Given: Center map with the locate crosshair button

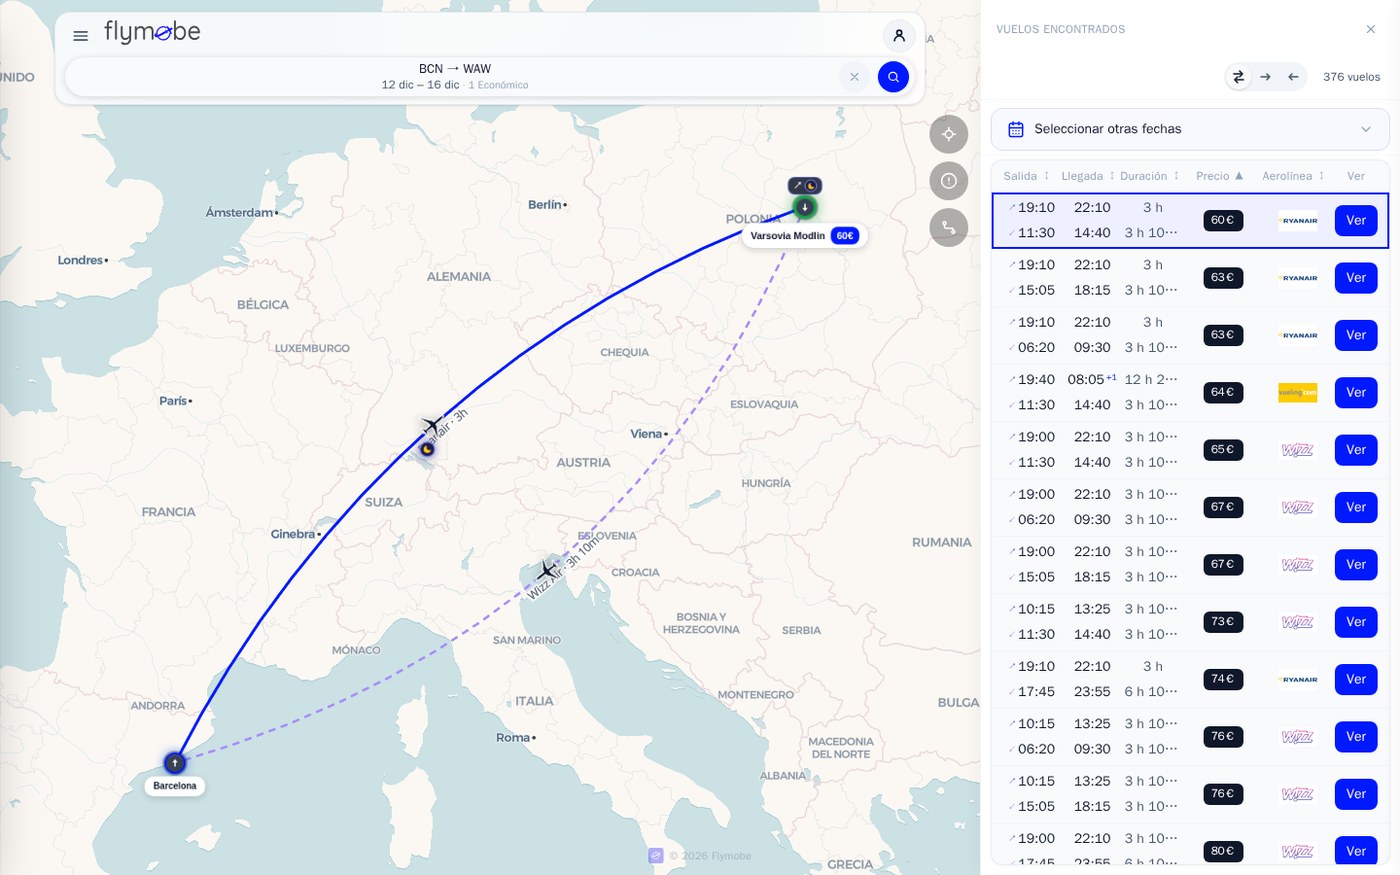Looking at the screenshot, I should click(949, 134).
